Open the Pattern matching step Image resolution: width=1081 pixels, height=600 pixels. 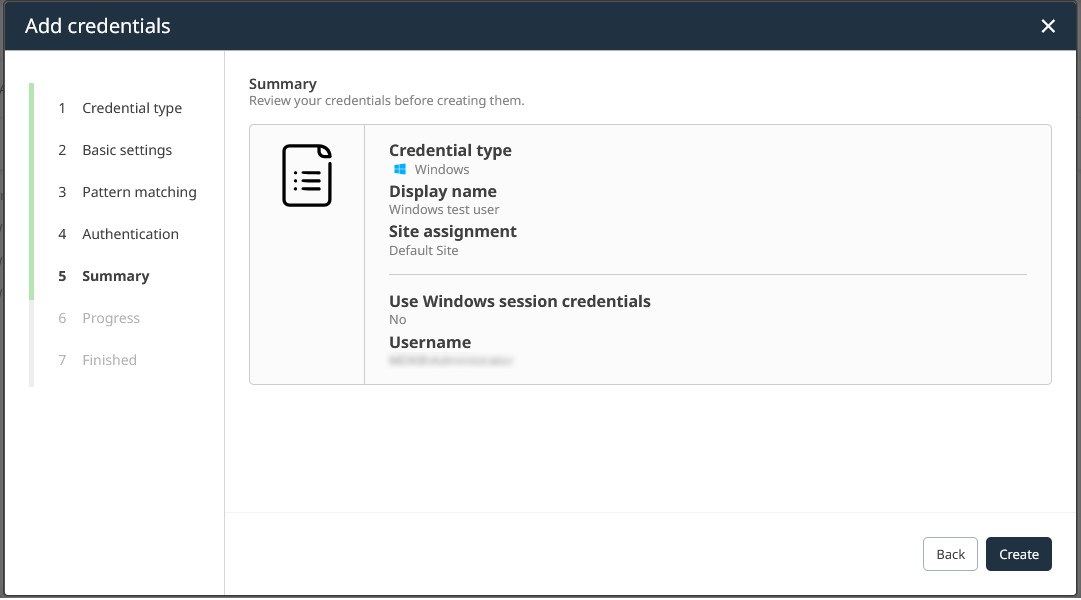pyautogui.click(x=139, y=192)
